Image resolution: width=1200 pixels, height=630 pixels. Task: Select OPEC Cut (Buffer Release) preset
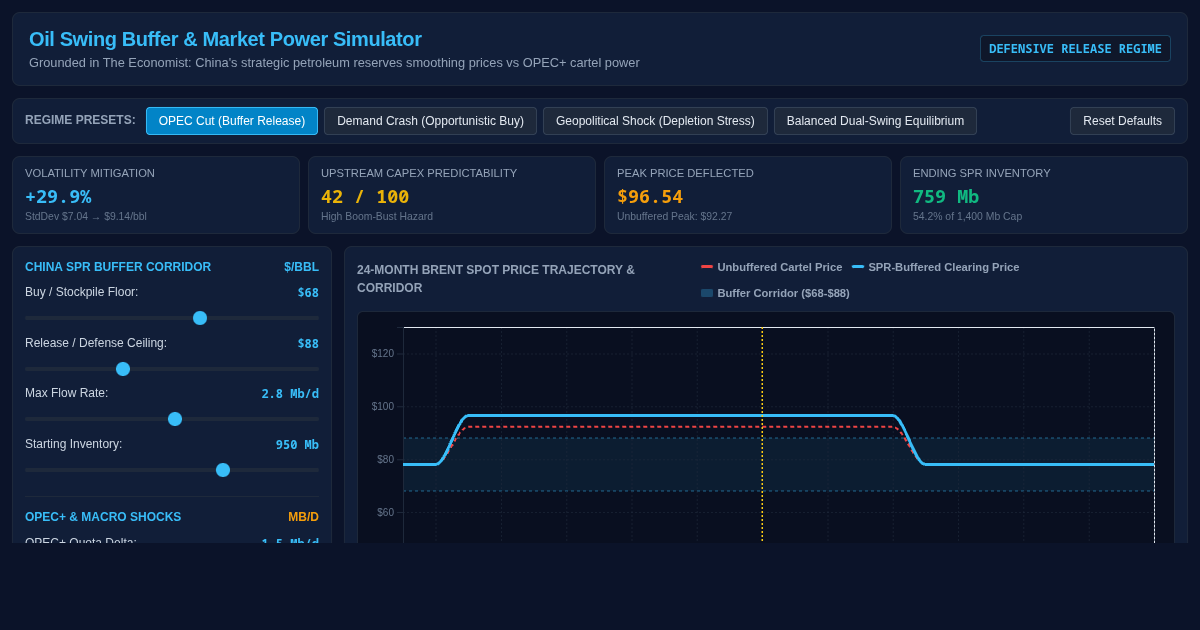pyautogui.click(x=232, y=121)
